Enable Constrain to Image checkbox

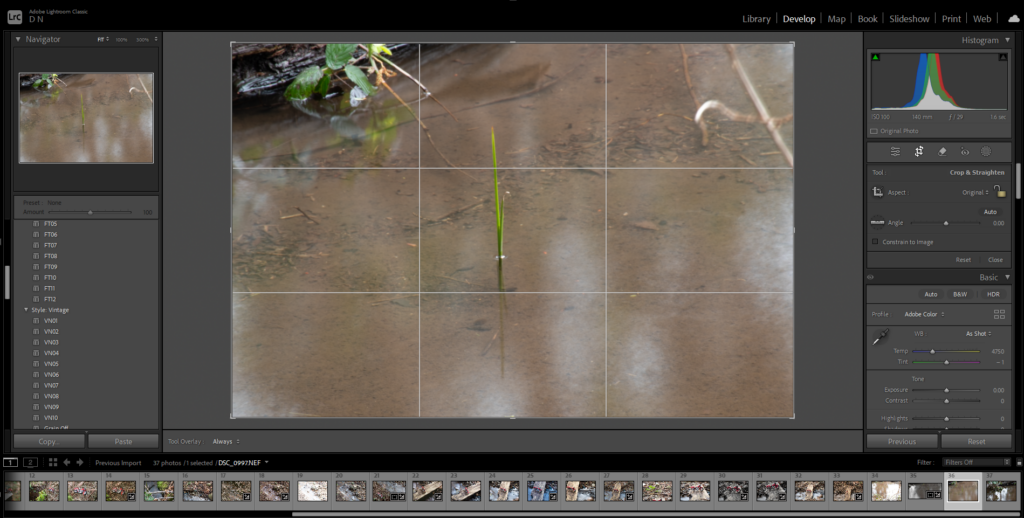point(875,242)
